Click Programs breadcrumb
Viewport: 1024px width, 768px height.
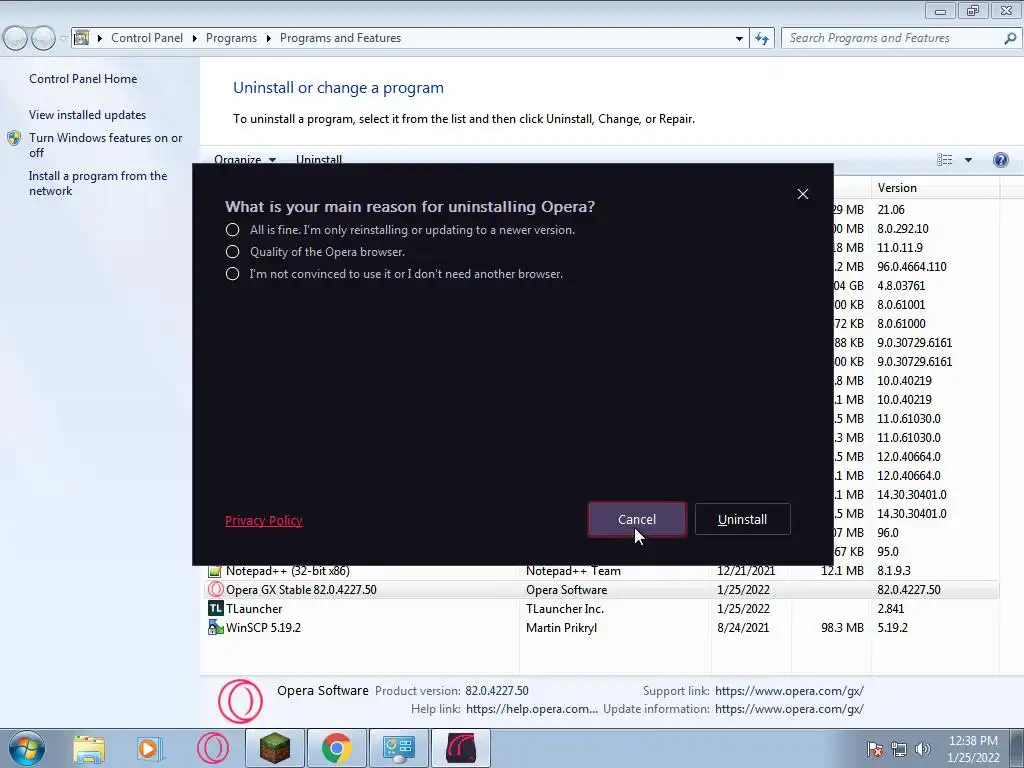(x=231, y=38)
